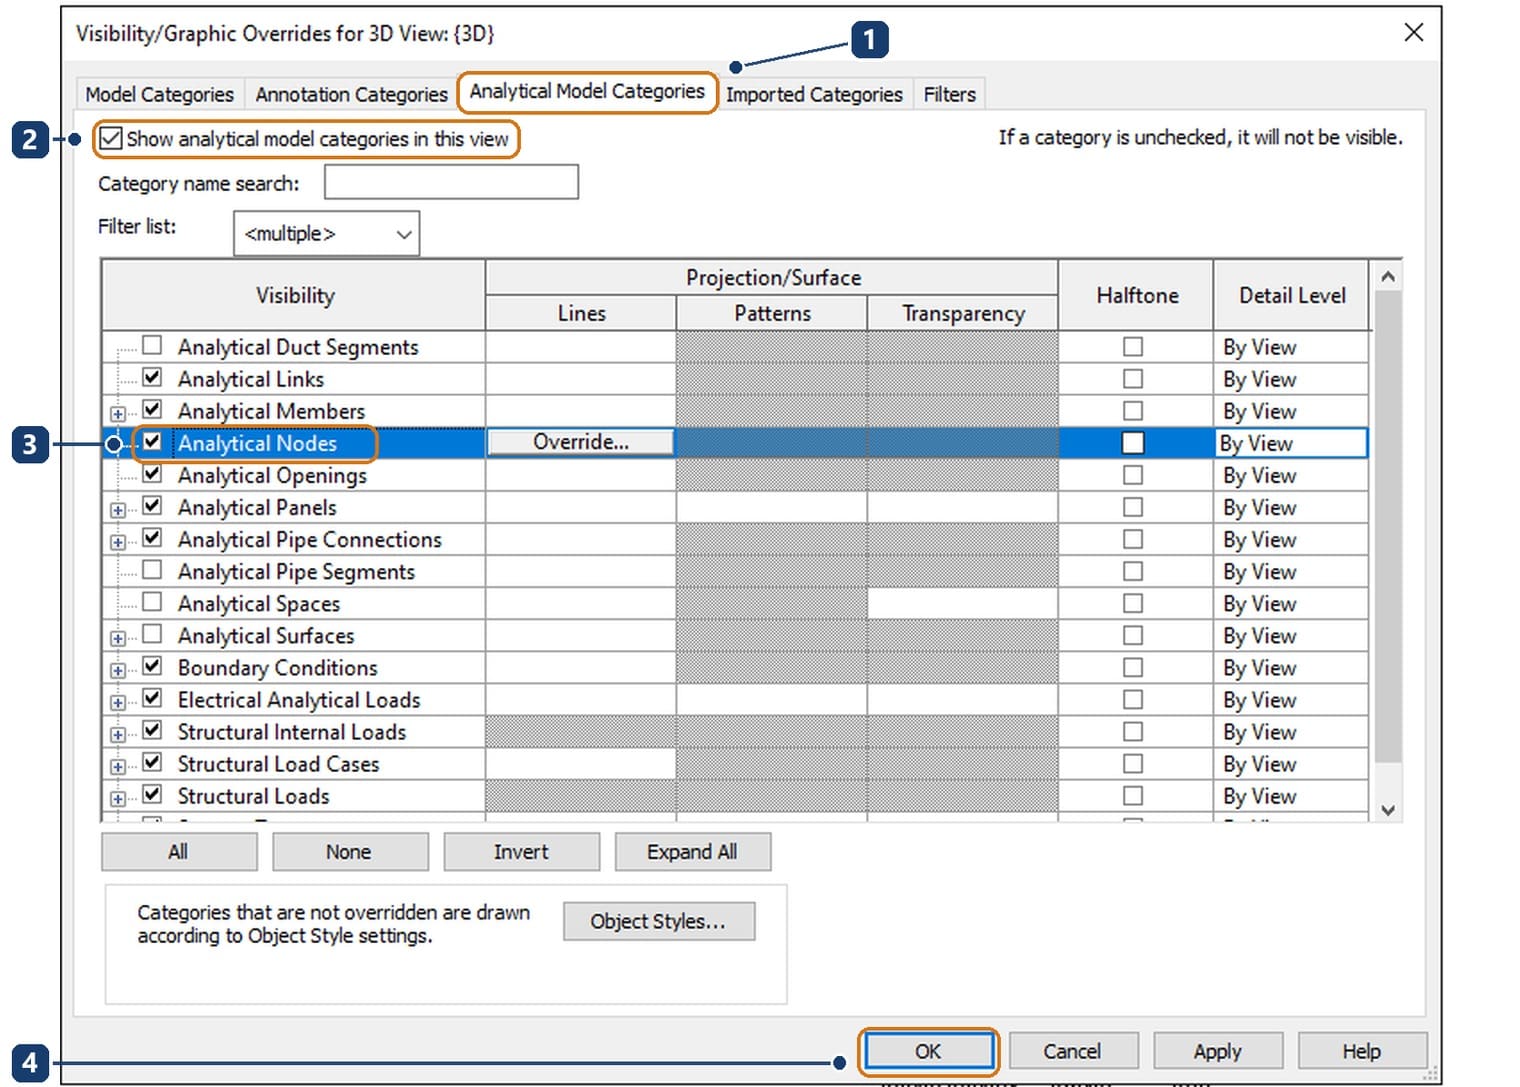The image size is (1520, 1087).
Task: Open Object Styles settings
Action: tap(658, 921)
